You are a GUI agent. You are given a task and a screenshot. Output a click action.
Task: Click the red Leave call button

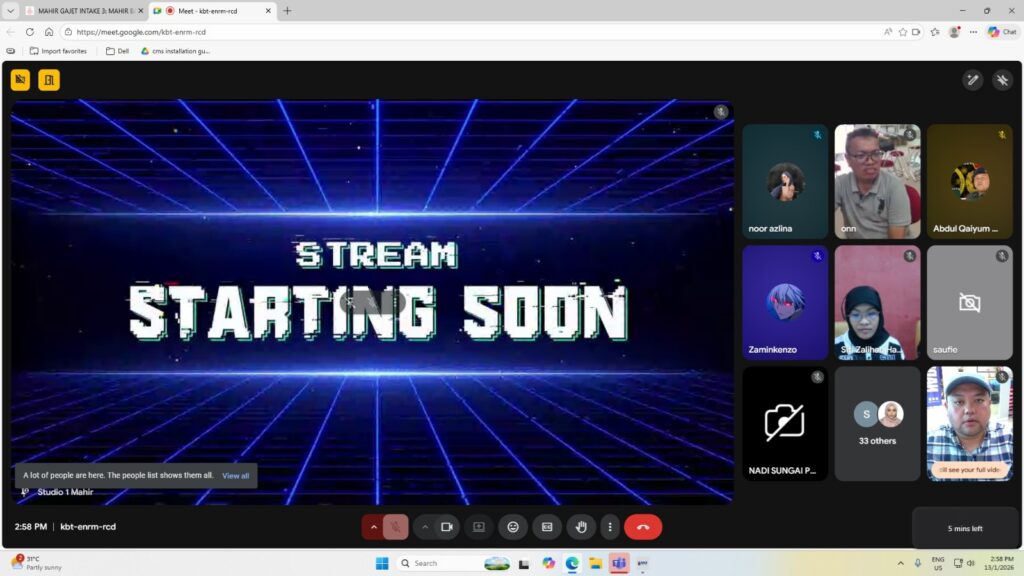pos(642,527)
